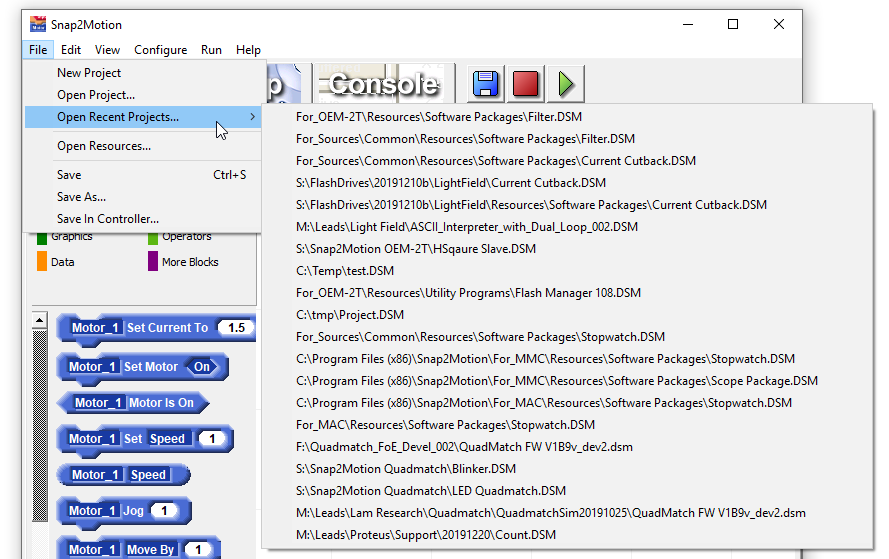Open M:\Leads\Lam Research QuadMatch FW dsm
The width and height of the screenshot is (889, 559).
pos(567,513)
